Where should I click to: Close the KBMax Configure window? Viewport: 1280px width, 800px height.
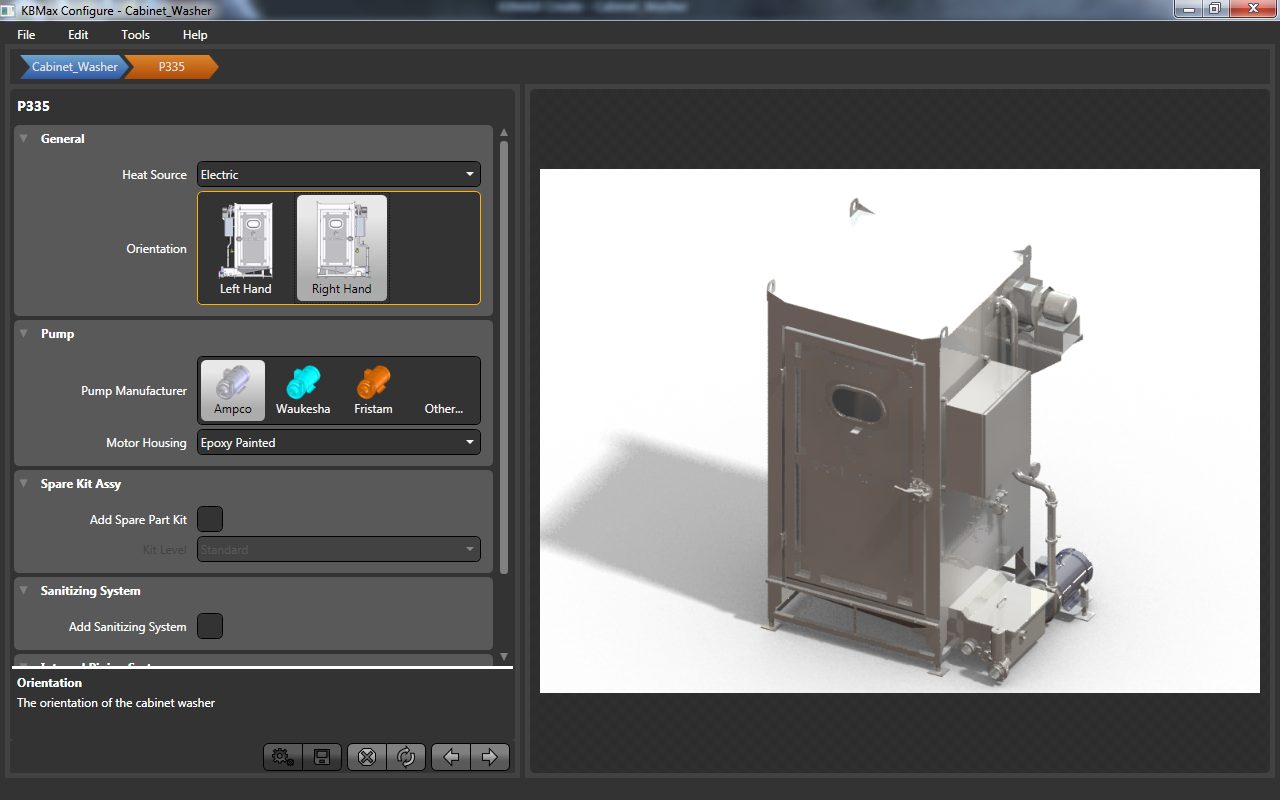[1252, 8]
